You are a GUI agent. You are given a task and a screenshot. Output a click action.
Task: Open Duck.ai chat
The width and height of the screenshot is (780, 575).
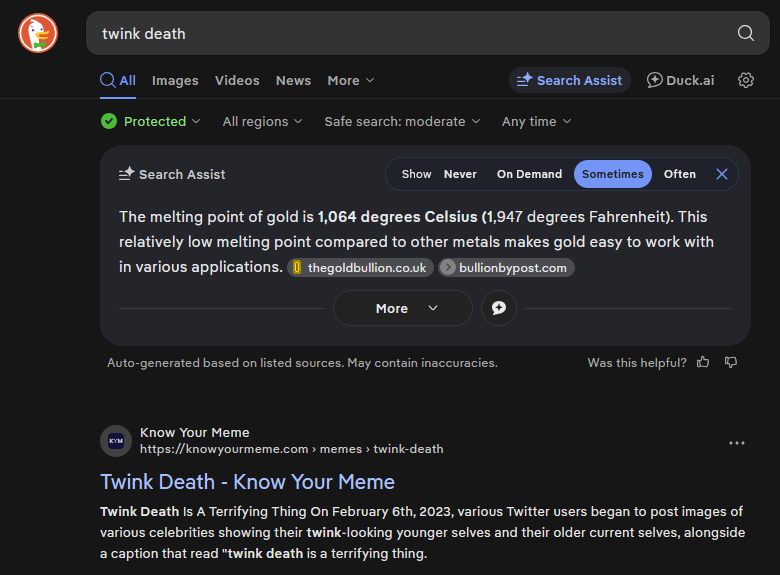(x=680, y=80)
